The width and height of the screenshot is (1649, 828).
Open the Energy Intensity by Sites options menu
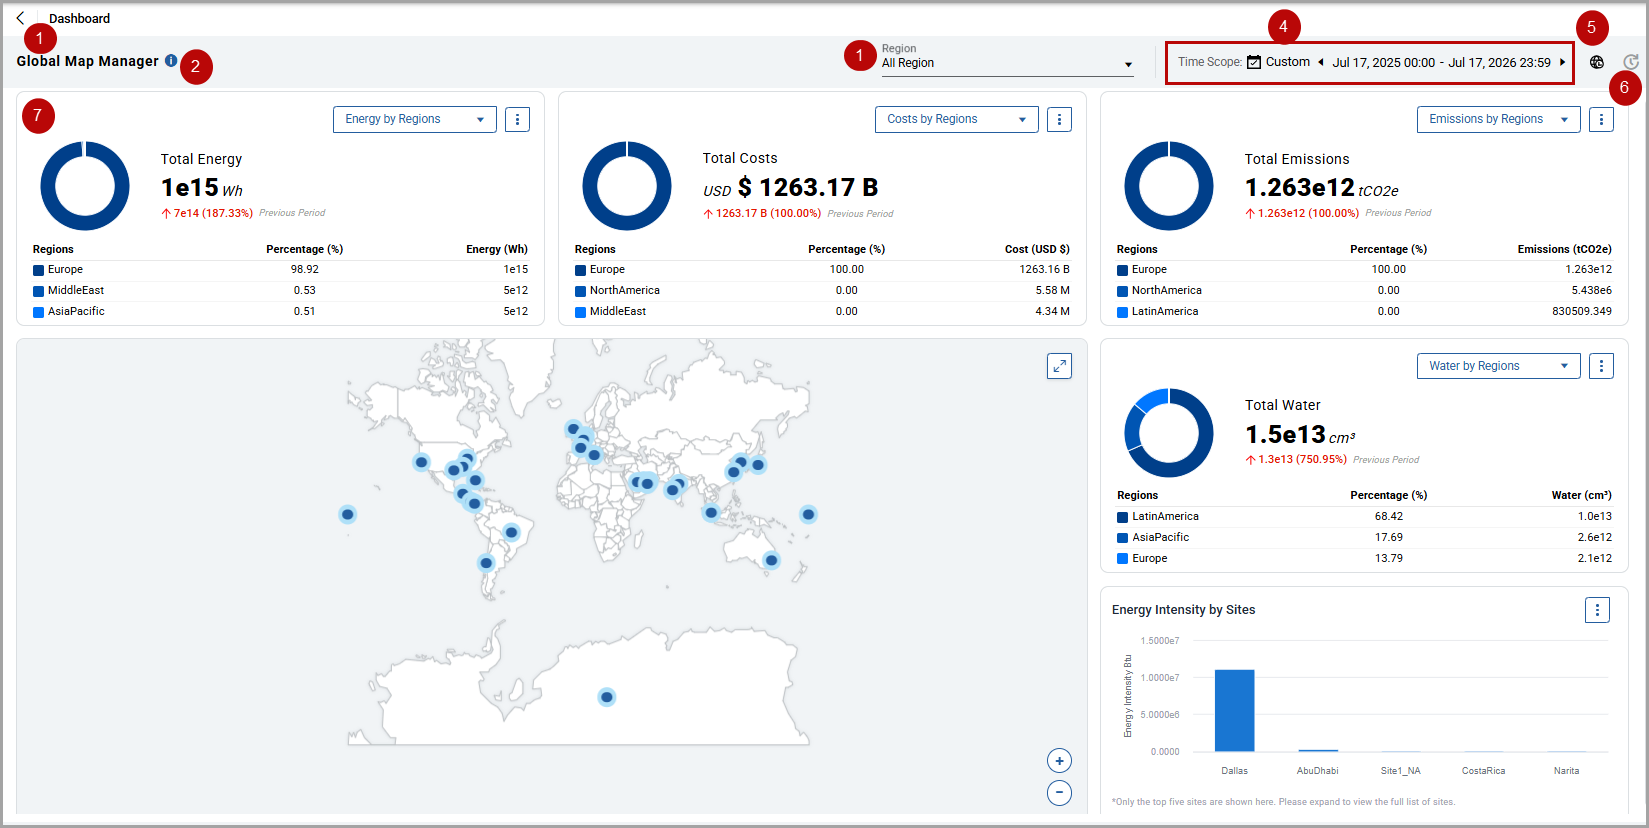click(x=1597, y=610)
